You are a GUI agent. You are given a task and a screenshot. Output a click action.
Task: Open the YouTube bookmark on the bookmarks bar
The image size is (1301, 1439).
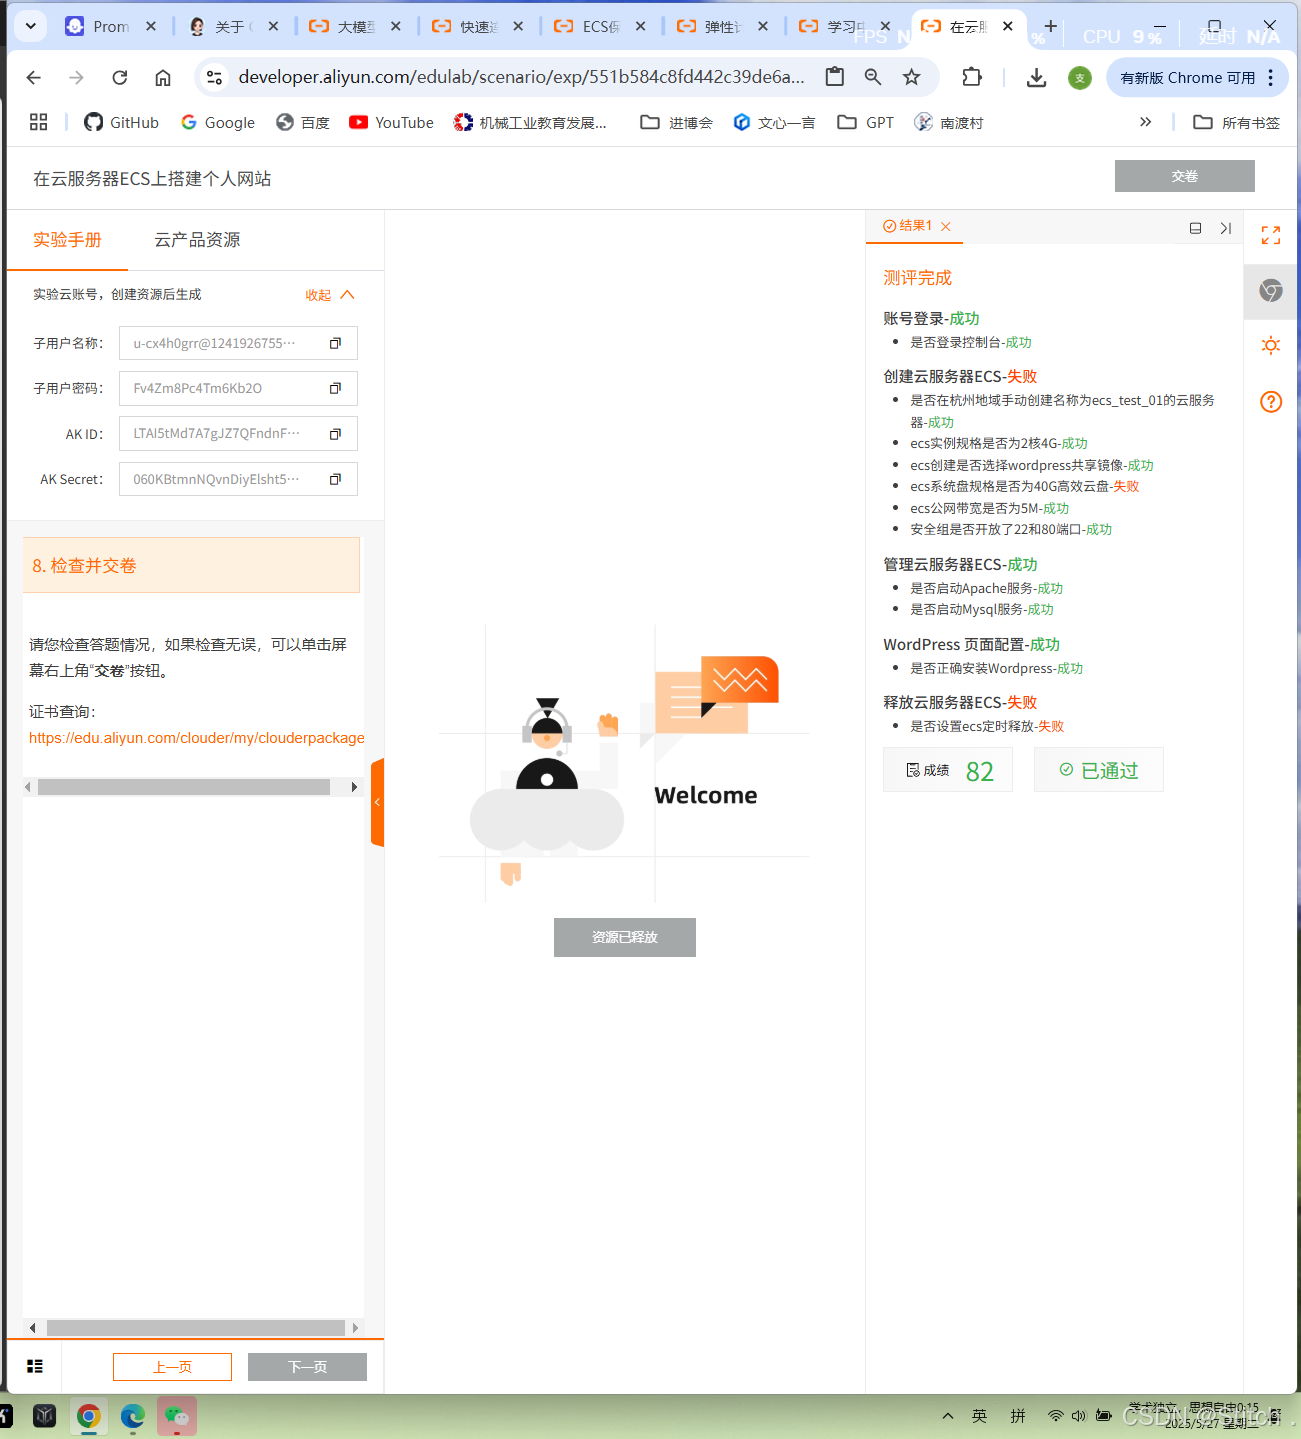(390, 122)
